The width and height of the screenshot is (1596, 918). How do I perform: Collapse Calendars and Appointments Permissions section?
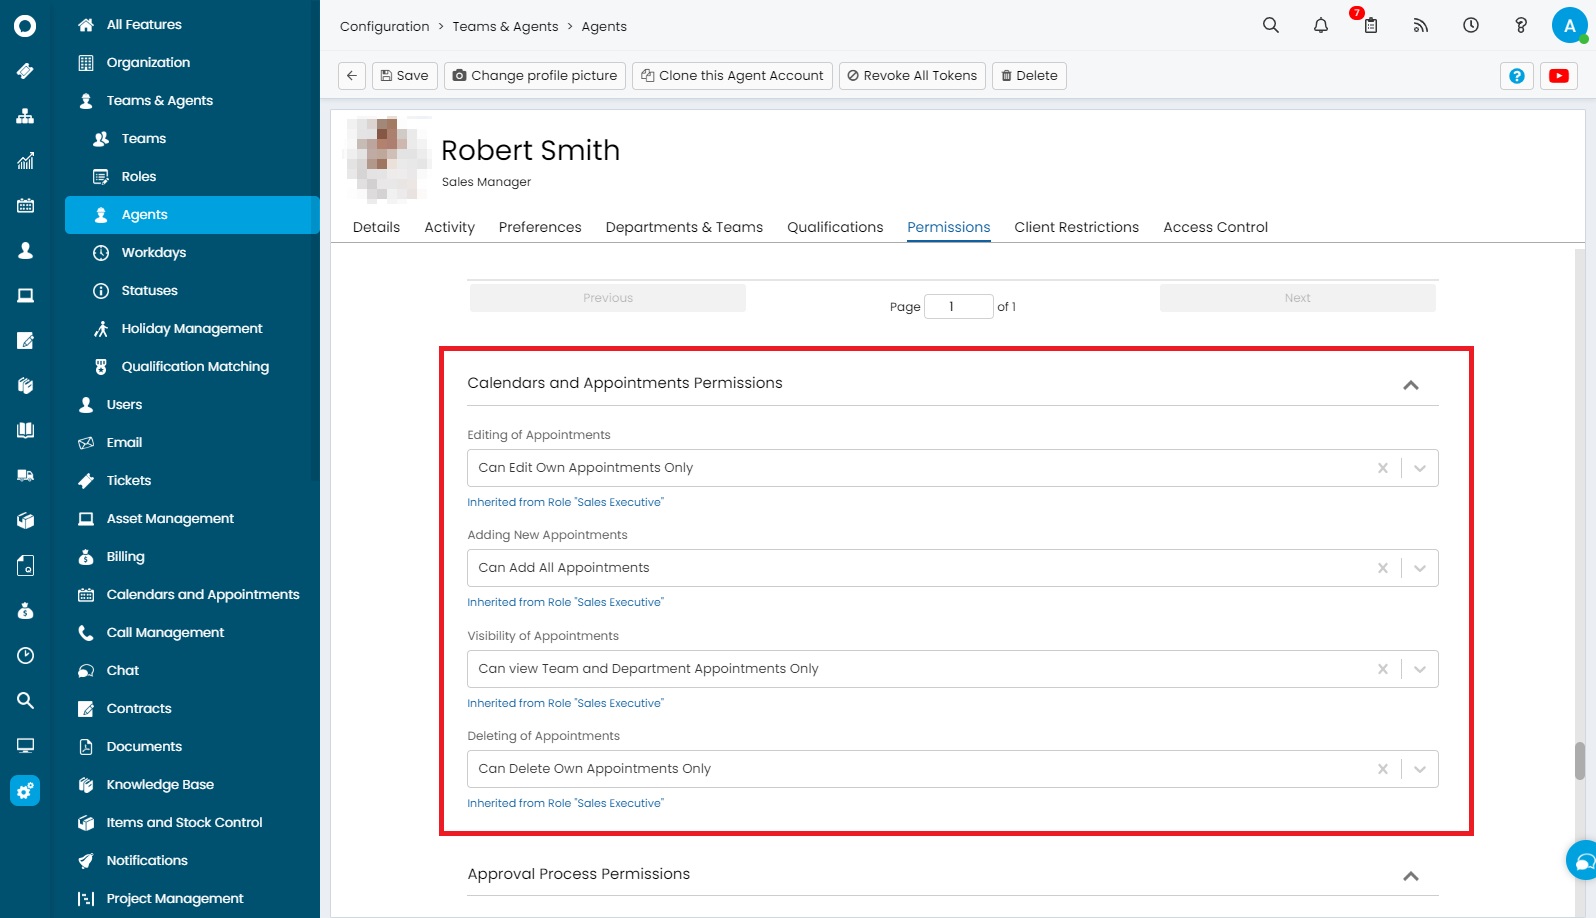pos(1410,385)
